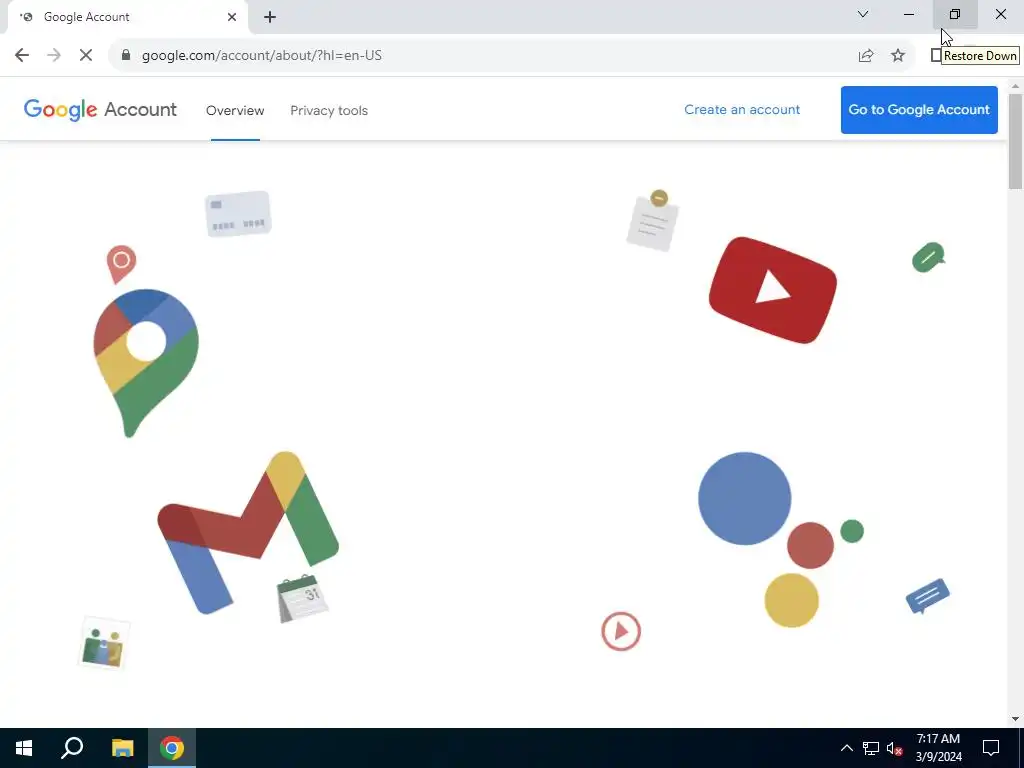Click the red circular play icon
This screenshot has height=768, width=1024.
621,631
